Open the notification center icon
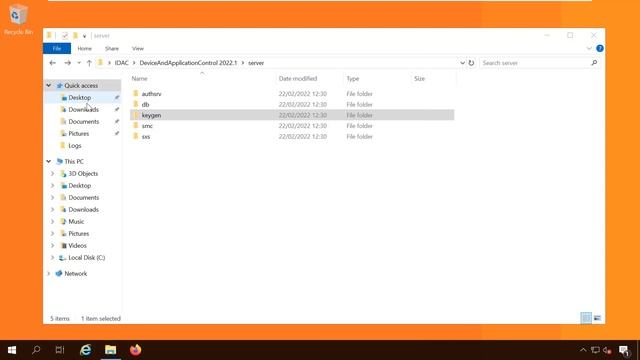The height and width of the screenshot is (360, 640). coord(624,350)
